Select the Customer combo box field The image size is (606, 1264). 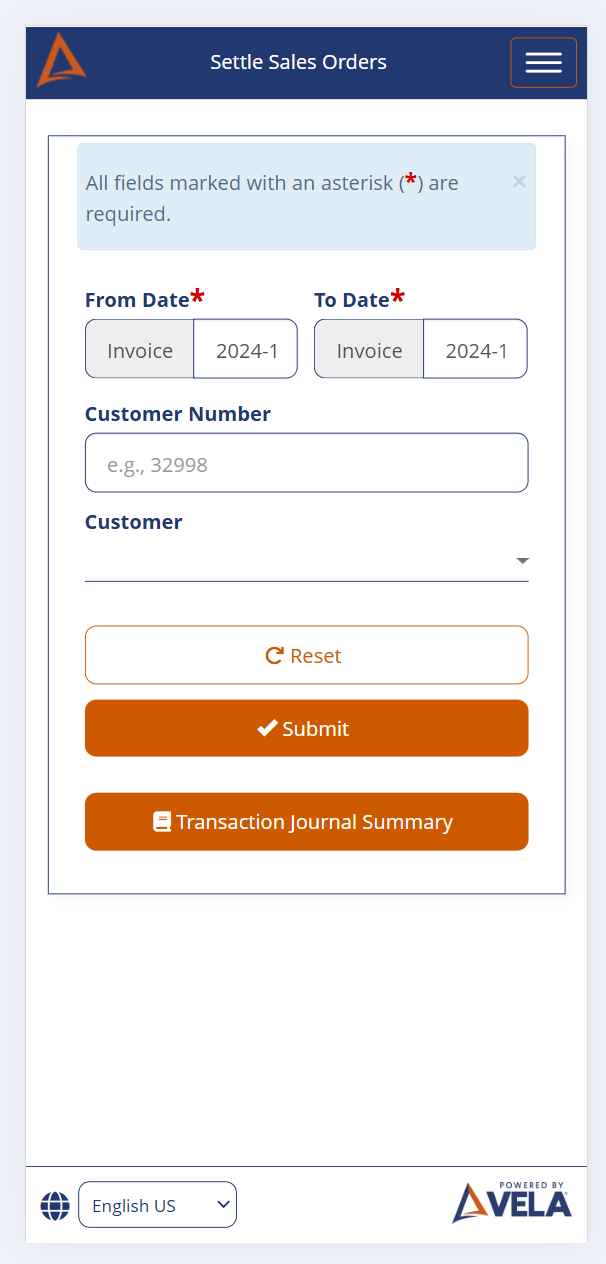(x=296, y=561)
